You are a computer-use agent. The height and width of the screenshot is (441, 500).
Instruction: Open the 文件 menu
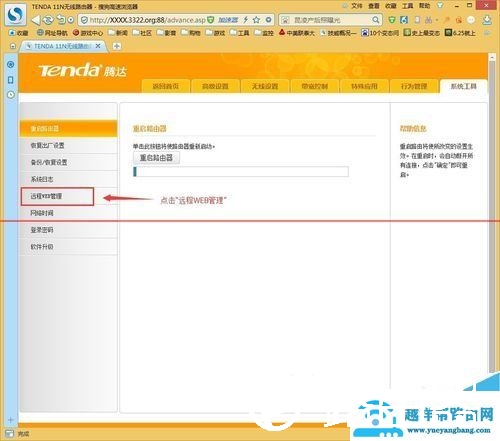[357, 6]
